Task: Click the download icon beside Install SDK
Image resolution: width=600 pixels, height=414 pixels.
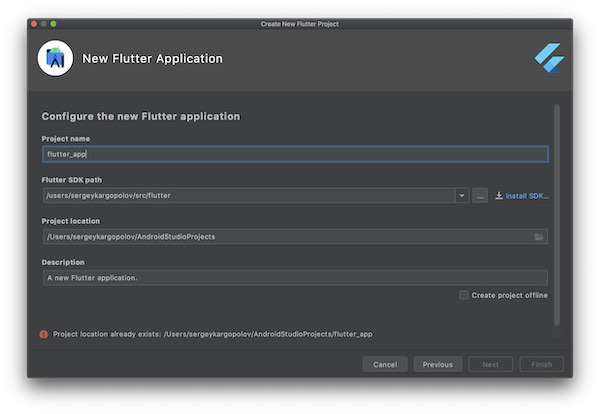Action: [x=499, y=196]
